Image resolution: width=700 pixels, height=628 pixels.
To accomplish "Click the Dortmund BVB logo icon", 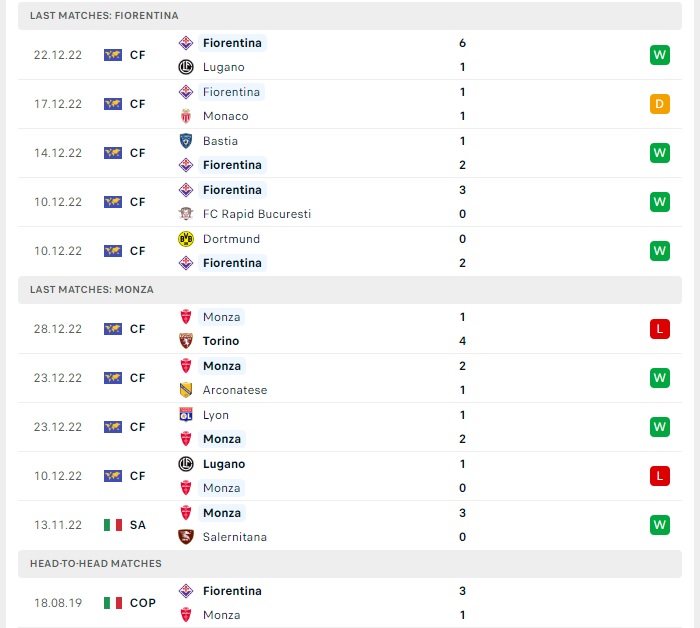I will coord(186,239).
